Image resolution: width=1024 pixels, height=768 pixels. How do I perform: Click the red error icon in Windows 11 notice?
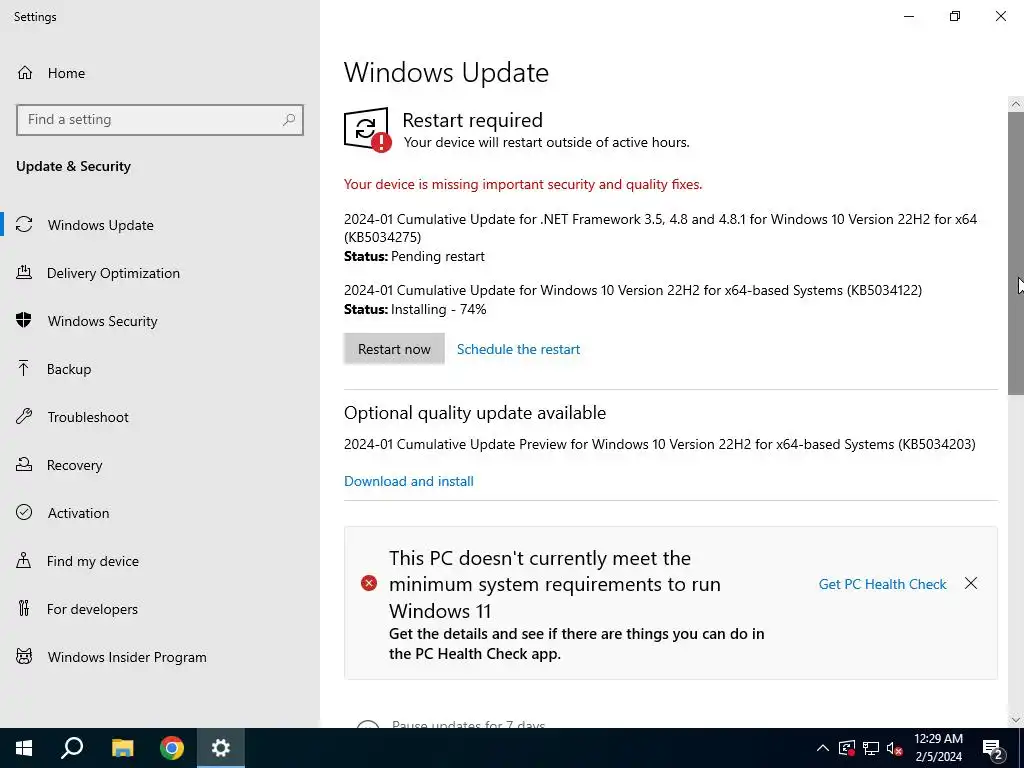tap(369, 583)
